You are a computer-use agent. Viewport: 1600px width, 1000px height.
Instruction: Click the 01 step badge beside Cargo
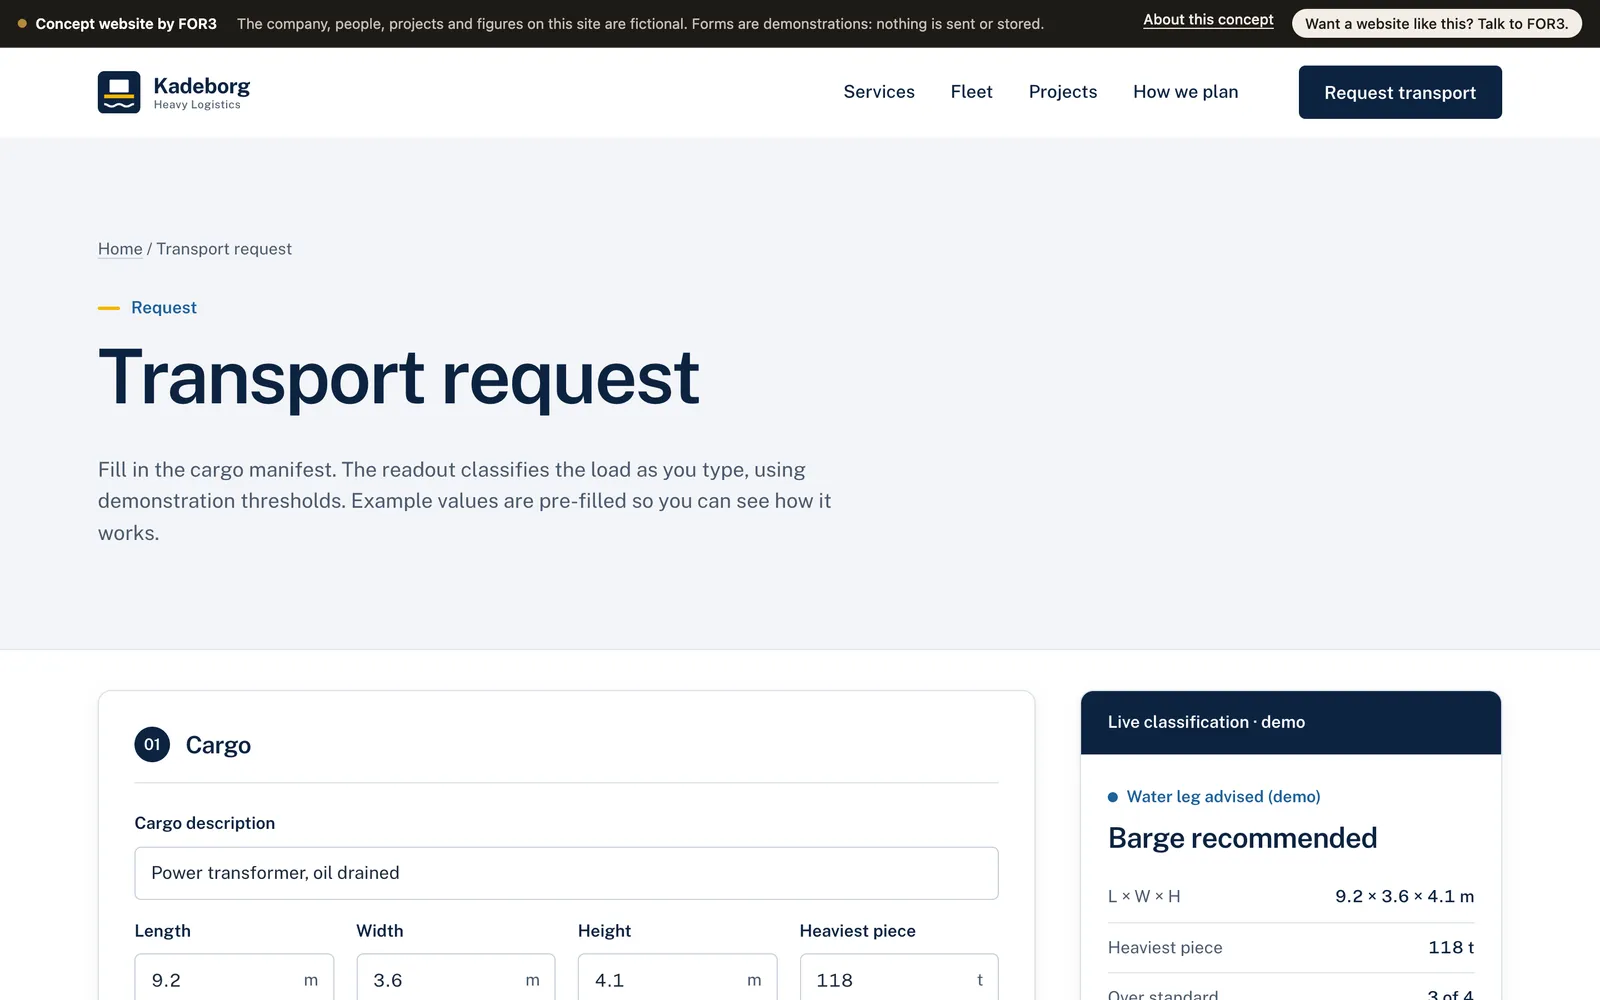point(152,744)
